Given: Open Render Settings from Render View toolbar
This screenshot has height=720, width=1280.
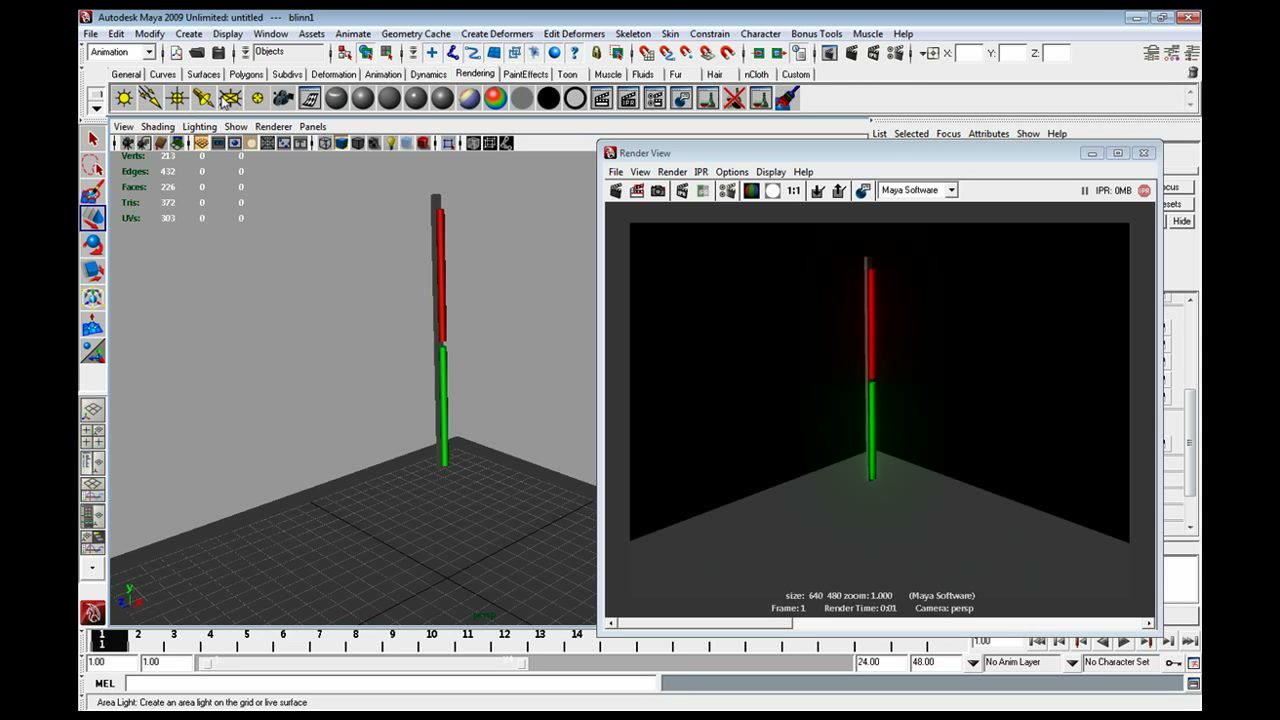Looking at the screenshot, I should pos(727,190).
